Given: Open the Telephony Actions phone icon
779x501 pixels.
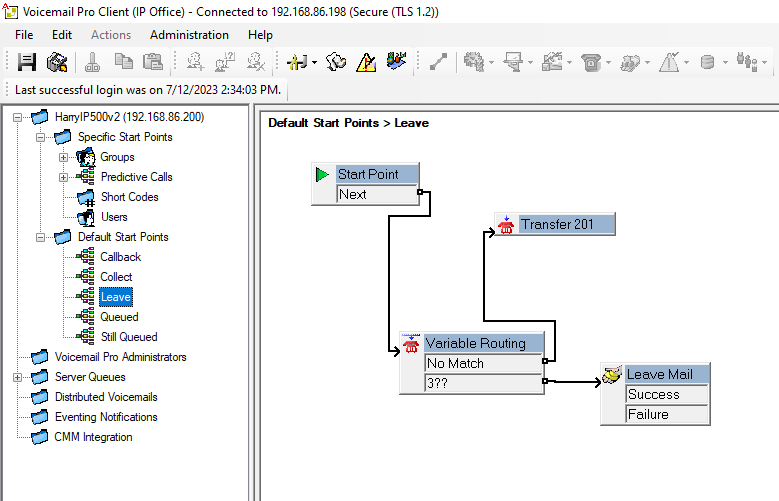Looking at the screenshot, I should coord(591,63).
